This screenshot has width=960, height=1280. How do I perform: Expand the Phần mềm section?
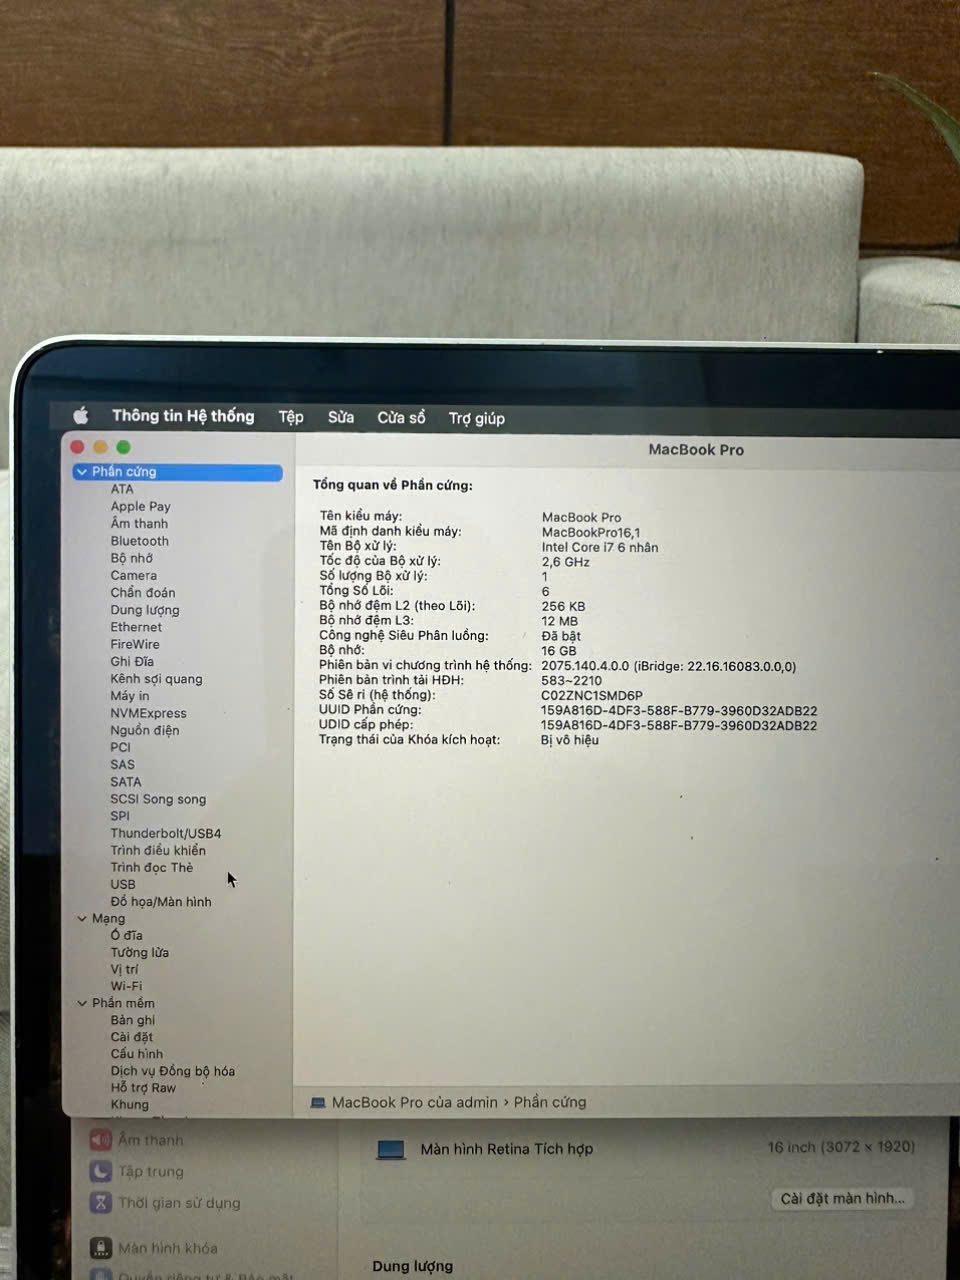pyautogui.click(x=83, y=1003)
